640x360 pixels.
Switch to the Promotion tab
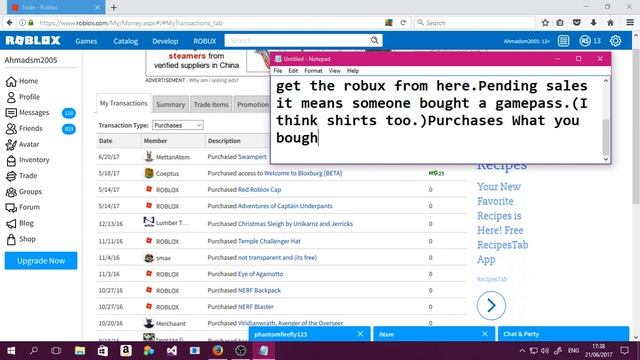[x=252, y=104]
